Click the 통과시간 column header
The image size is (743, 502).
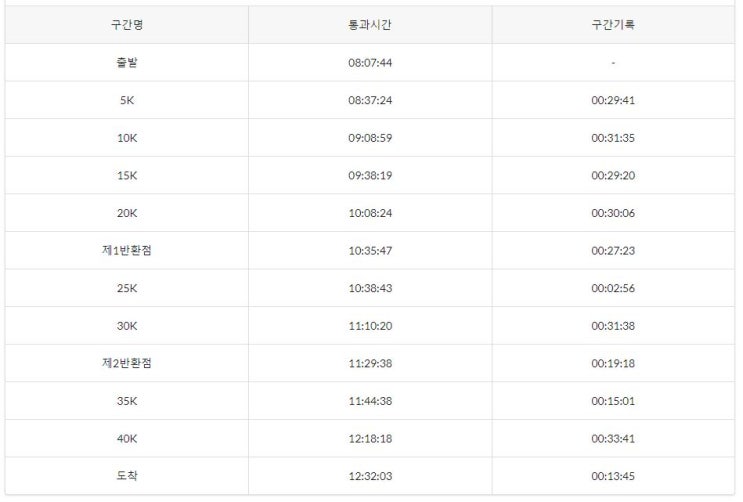[370, 25]
